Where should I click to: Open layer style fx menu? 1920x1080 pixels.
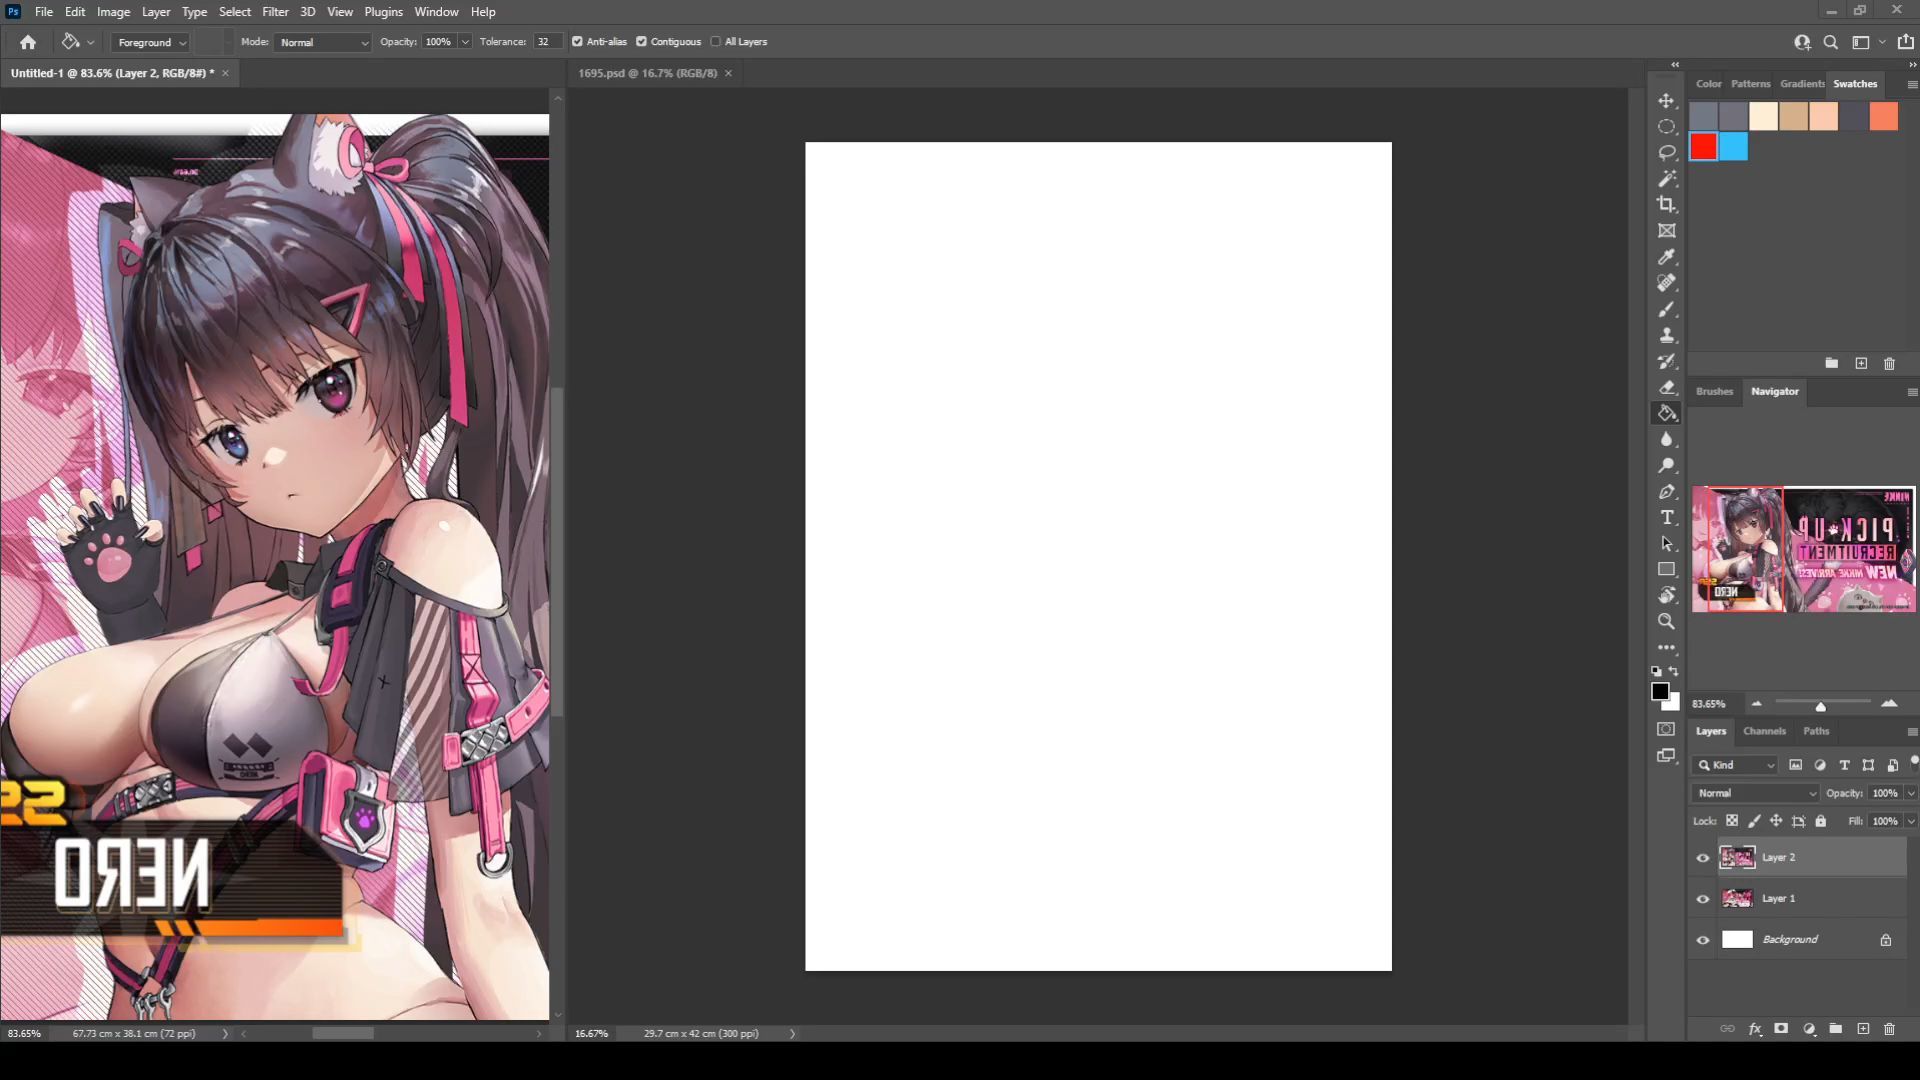click(1755, 1029)
